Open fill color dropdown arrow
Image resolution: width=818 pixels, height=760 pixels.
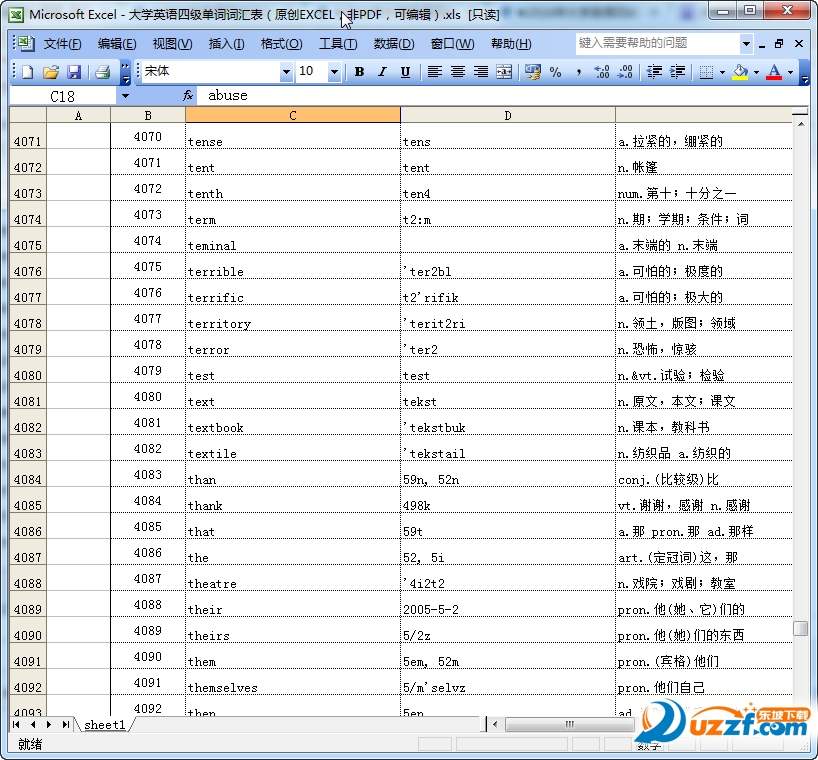pos(756,73)
